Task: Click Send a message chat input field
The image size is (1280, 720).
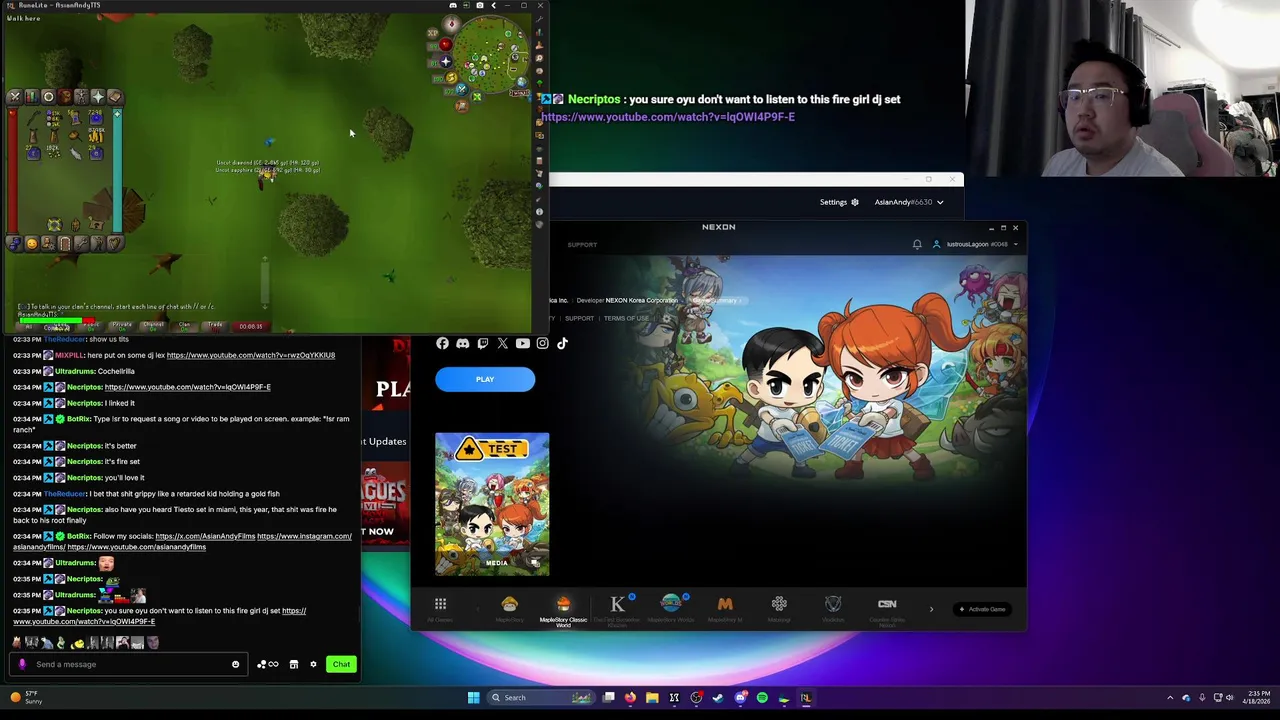Action: pos(130,664)
